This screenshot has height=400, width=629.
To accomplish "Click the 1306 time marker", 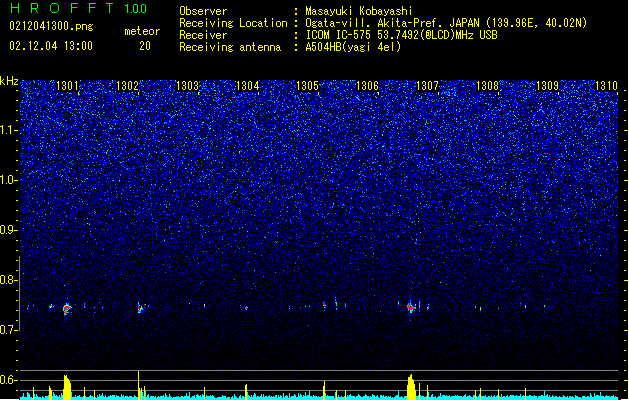I will click(x=367, y=86).
